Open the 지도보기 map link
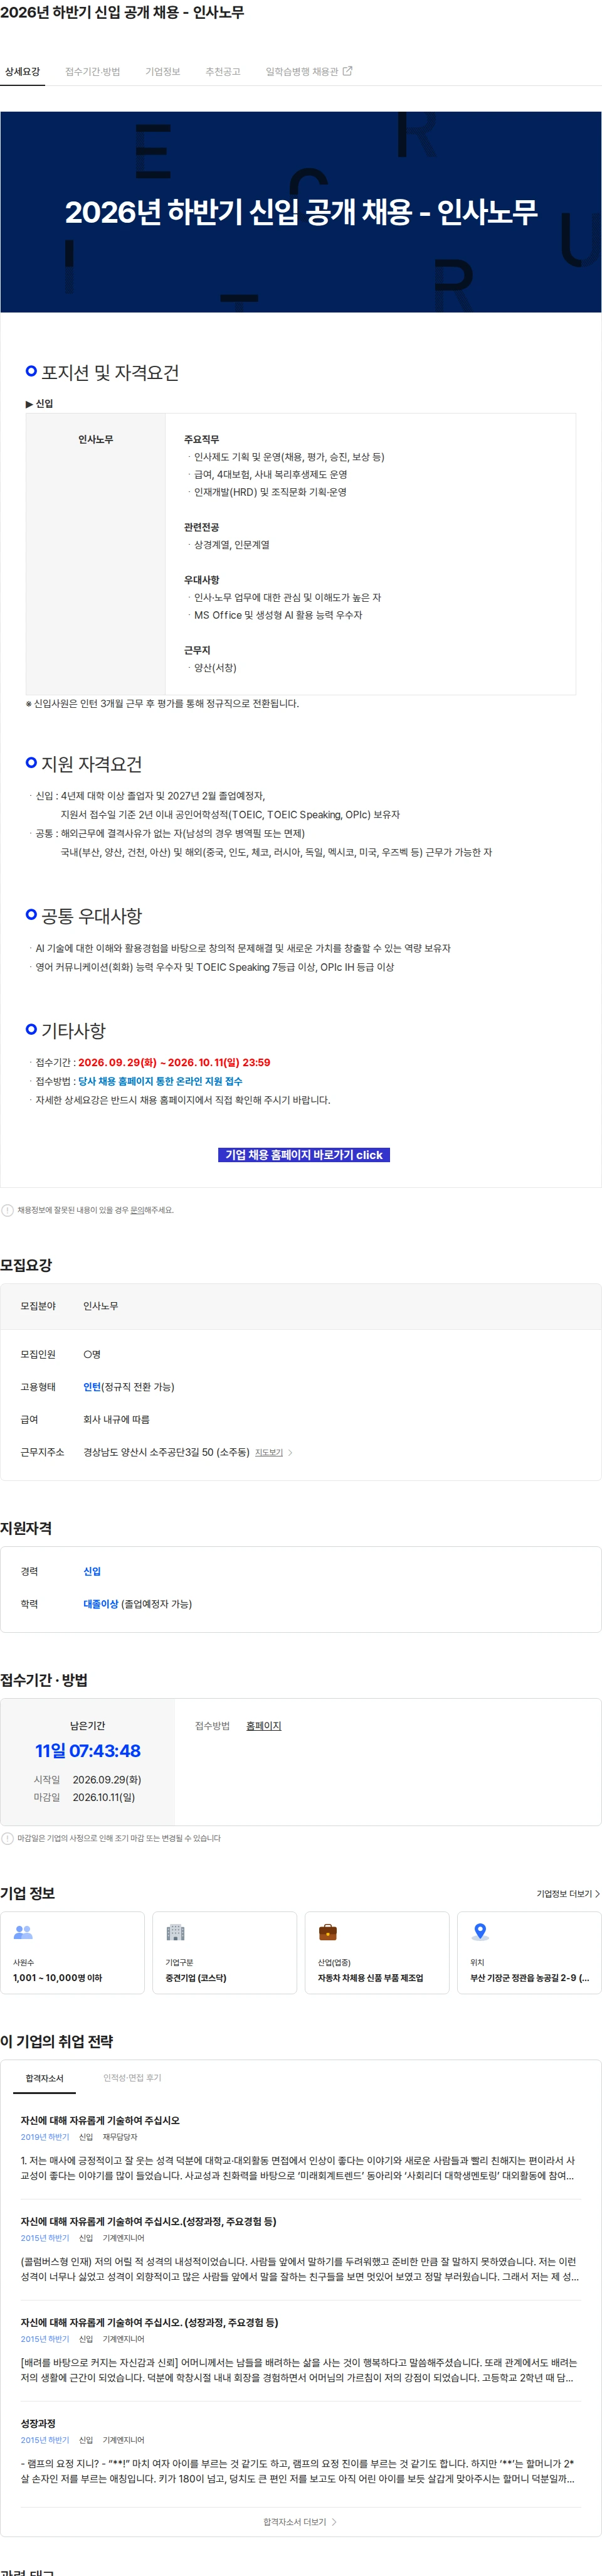 tap(268, 1452)
